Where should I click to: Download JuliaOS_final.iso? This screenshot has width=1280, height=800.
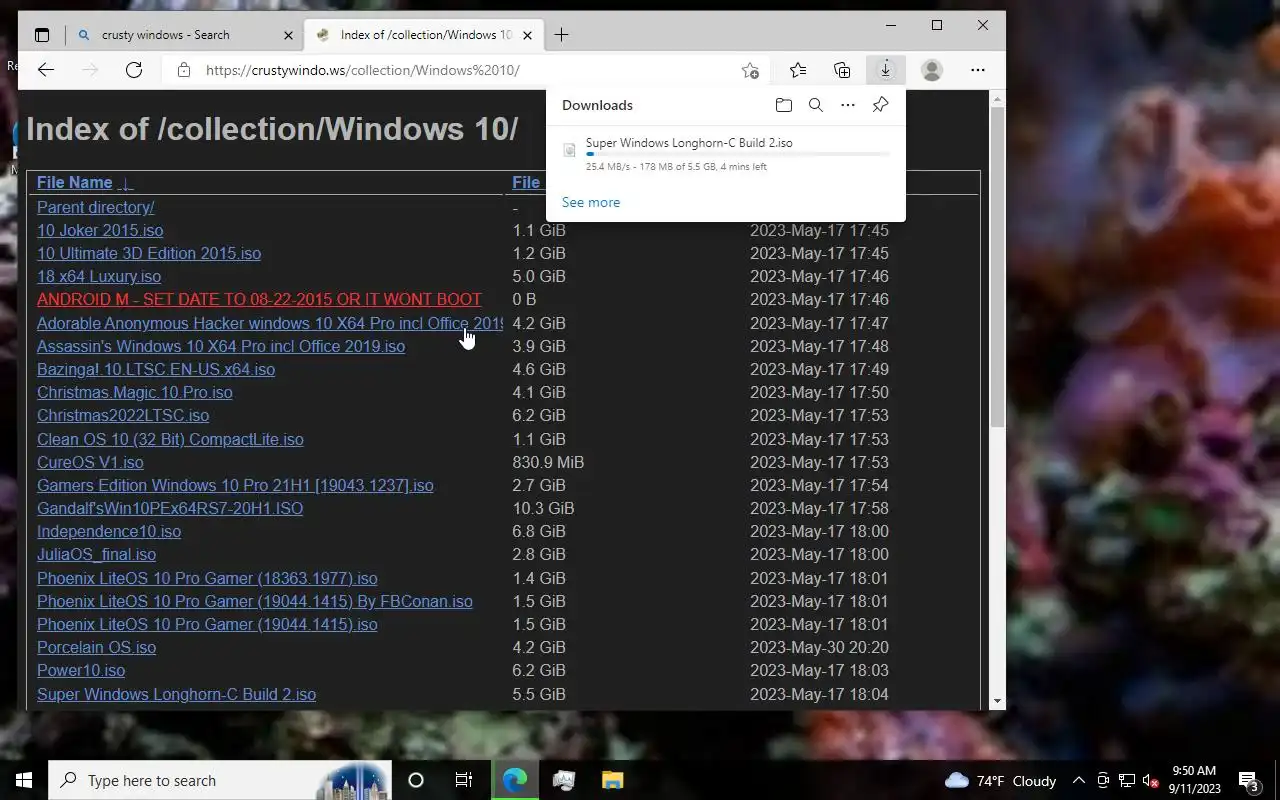tap(96, 554)
